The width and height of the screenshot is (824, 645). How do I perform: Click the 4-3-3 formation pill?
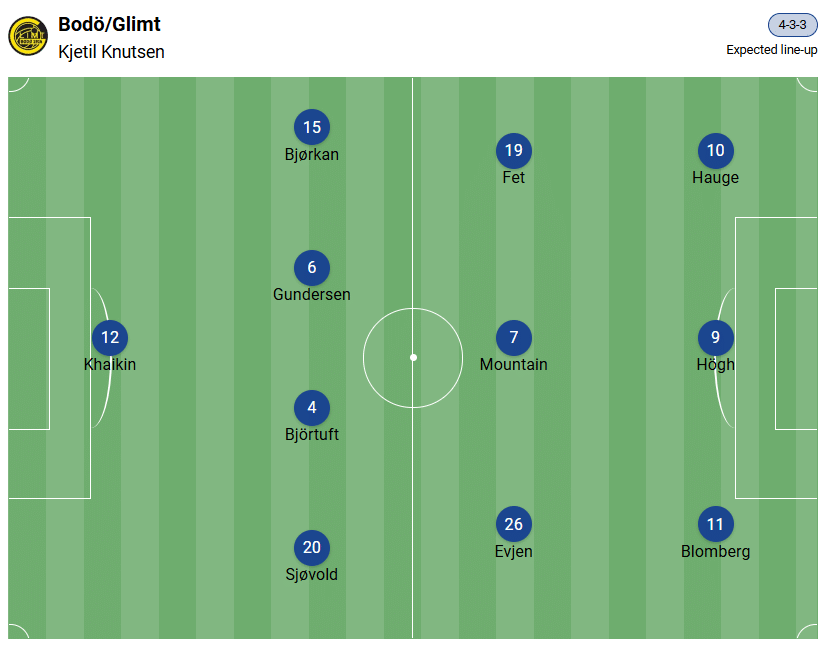point(792,25)
